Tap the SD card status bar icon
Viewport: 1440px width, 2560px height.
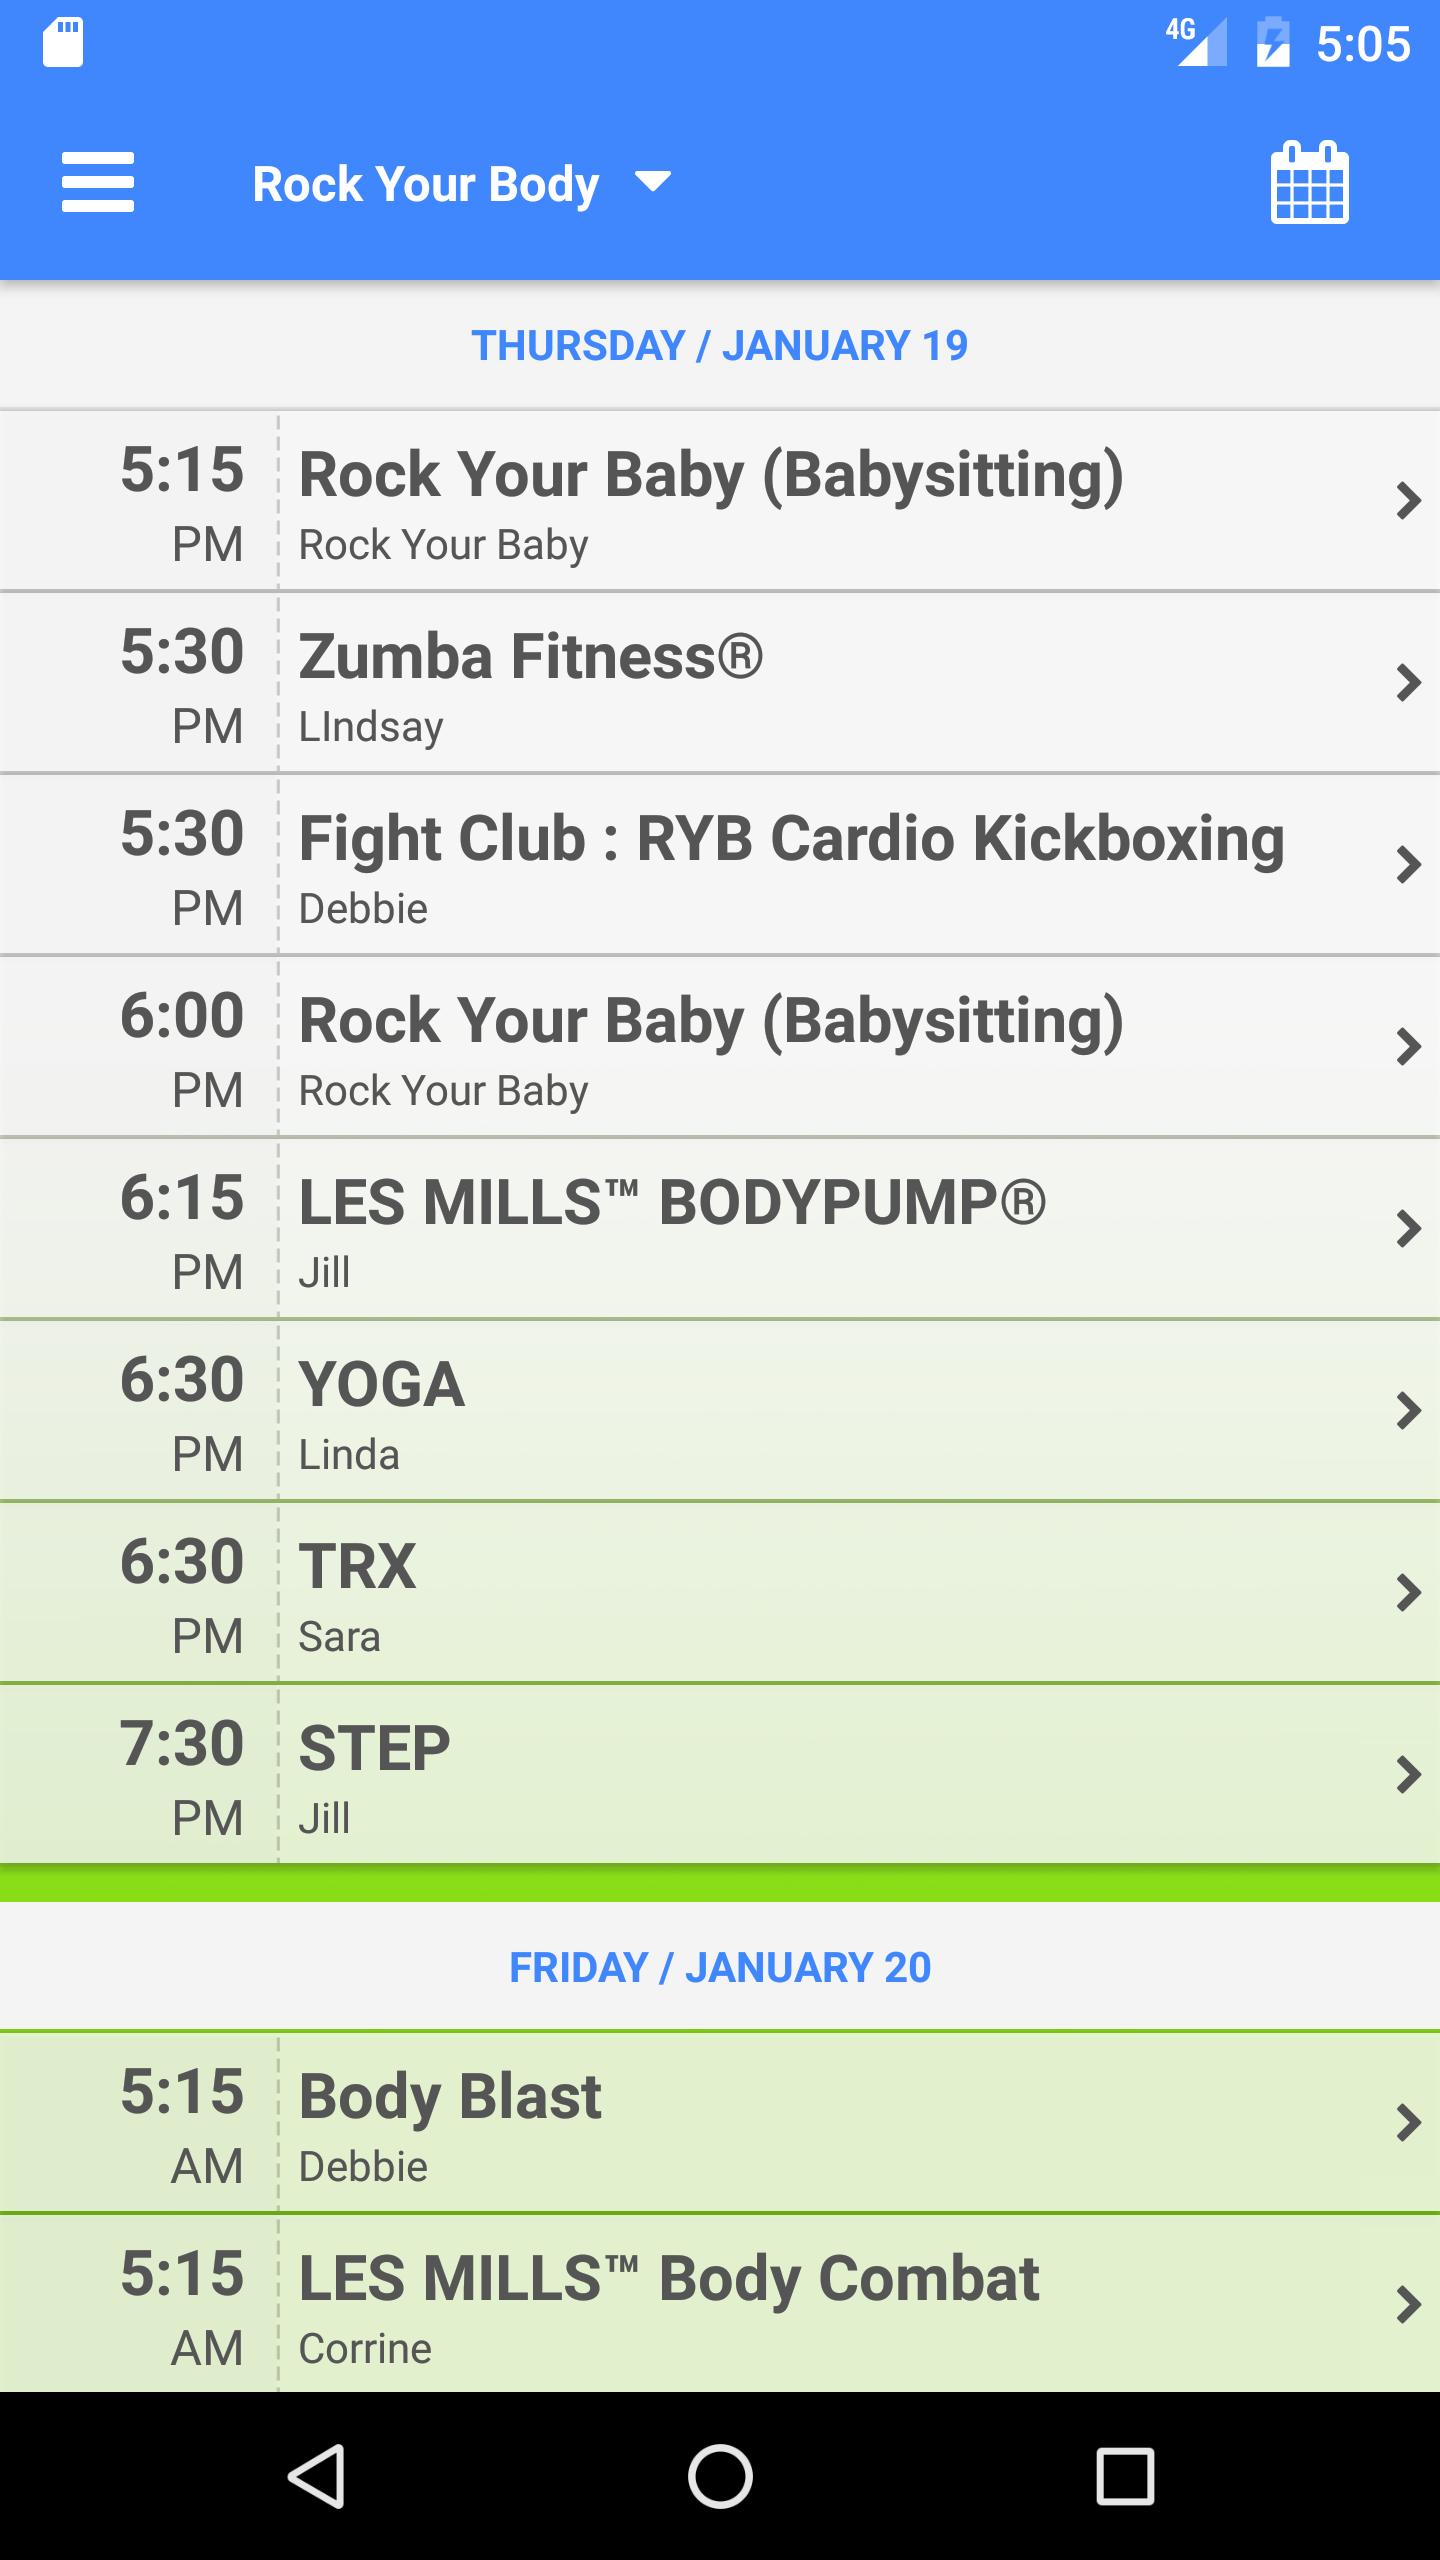(63, 44)
